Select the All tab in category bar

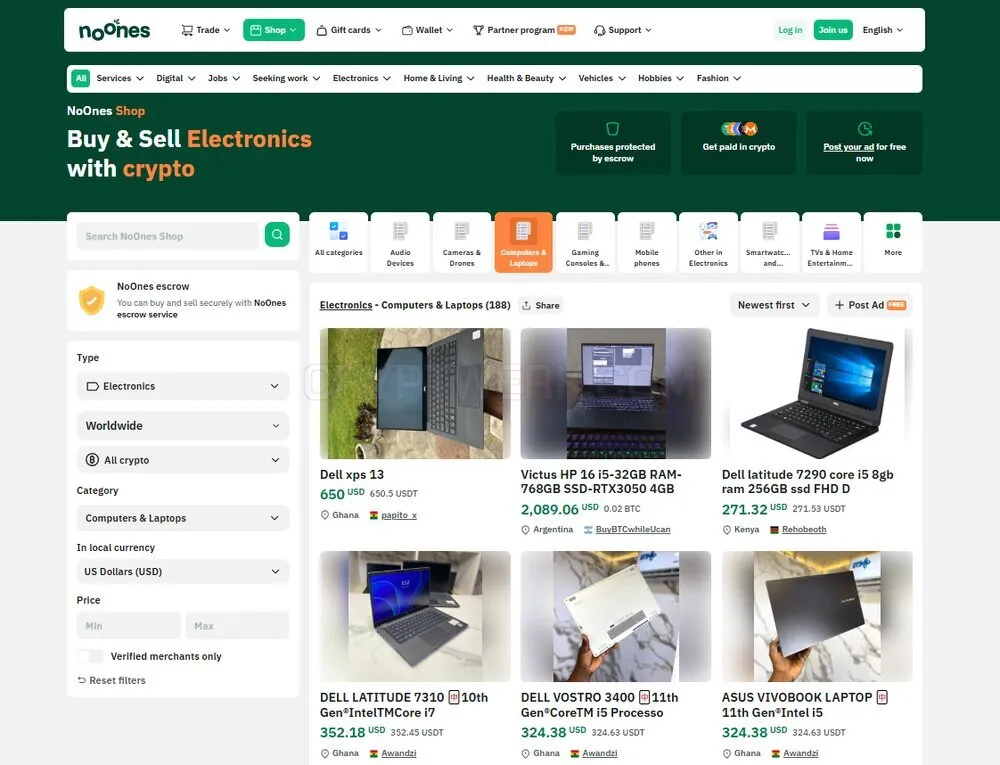point(80,78)
